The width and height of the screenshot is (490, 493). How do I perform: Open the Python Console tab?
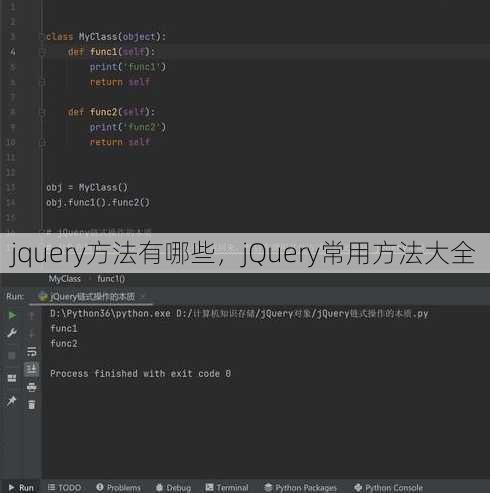[x=388, y=487]
